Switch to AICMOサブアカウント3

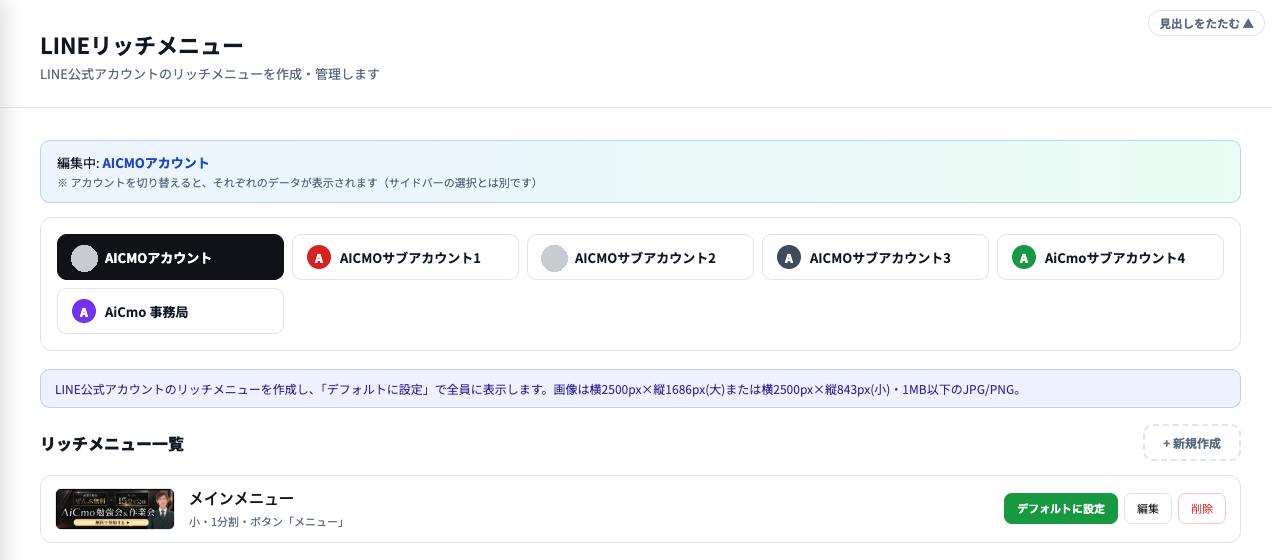(x=875, y=257)
